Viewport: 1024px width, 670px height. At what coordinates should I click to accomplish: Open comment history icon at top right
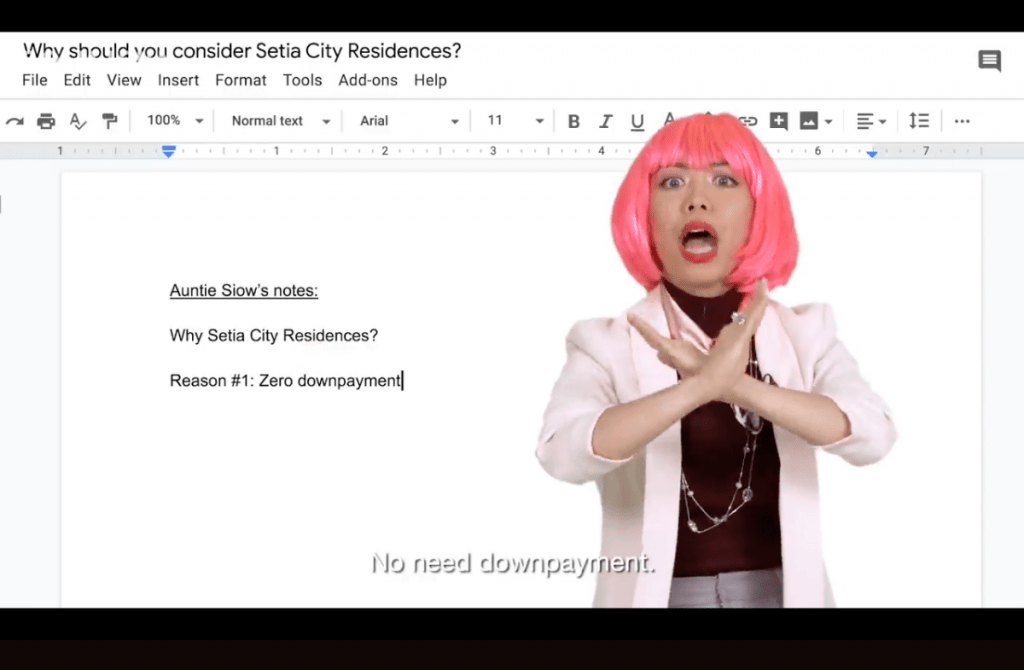pyautogui.click(x=989, y=62)
